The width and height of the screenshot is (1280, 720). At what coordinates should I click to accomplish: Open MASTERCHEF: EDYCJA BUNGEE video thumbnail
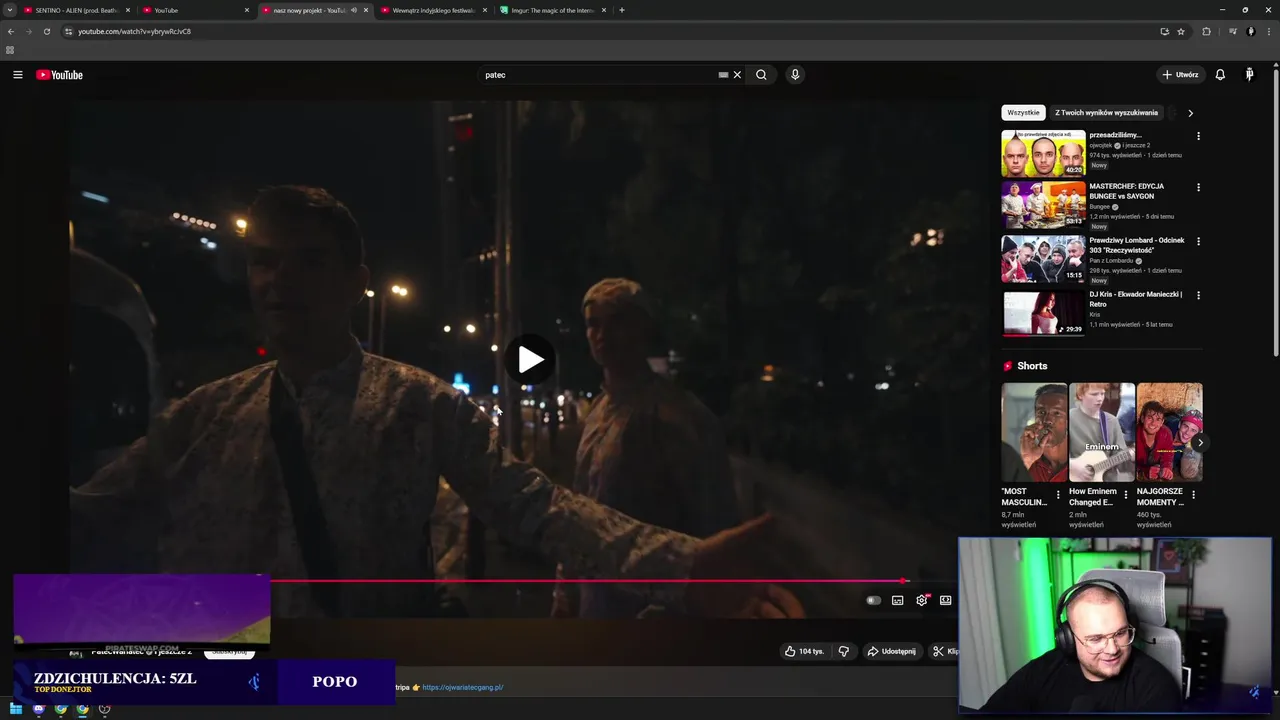[1043, 205]
